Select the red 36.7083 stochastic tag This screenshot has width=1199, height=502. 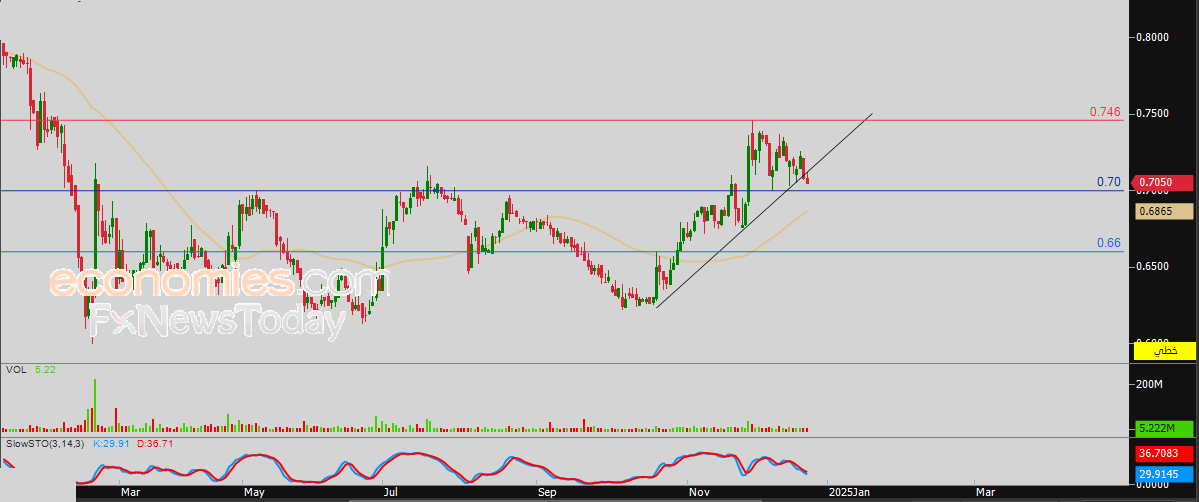[x=1164, y=454]
